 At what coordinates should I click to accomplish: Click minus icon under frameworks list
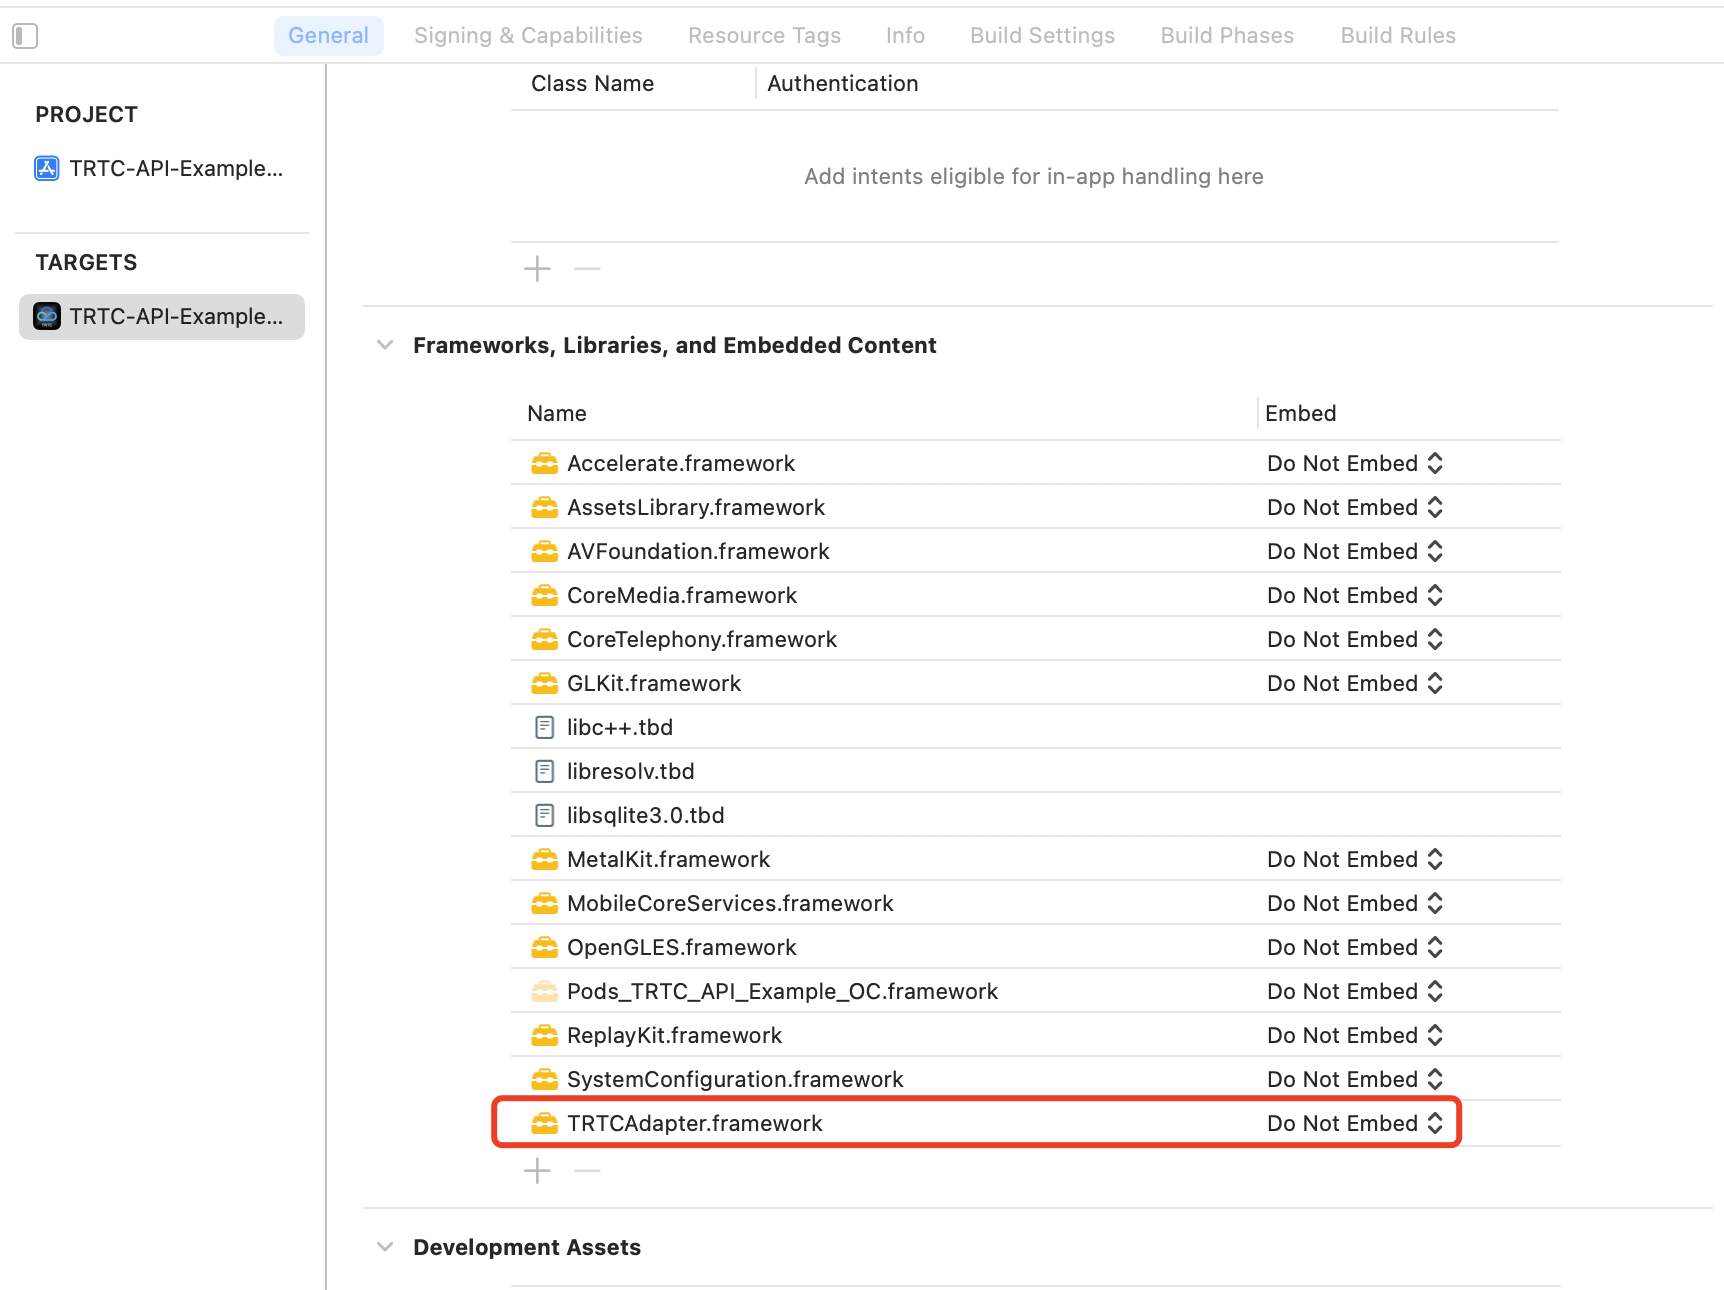point(587,1170)
